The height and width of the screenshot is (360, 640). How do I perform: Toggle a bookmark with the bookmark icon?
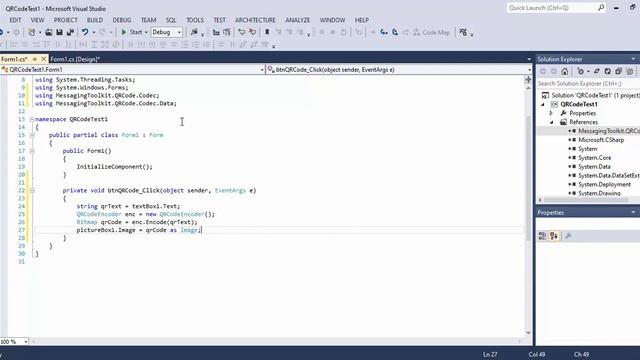tap(267, 32)
